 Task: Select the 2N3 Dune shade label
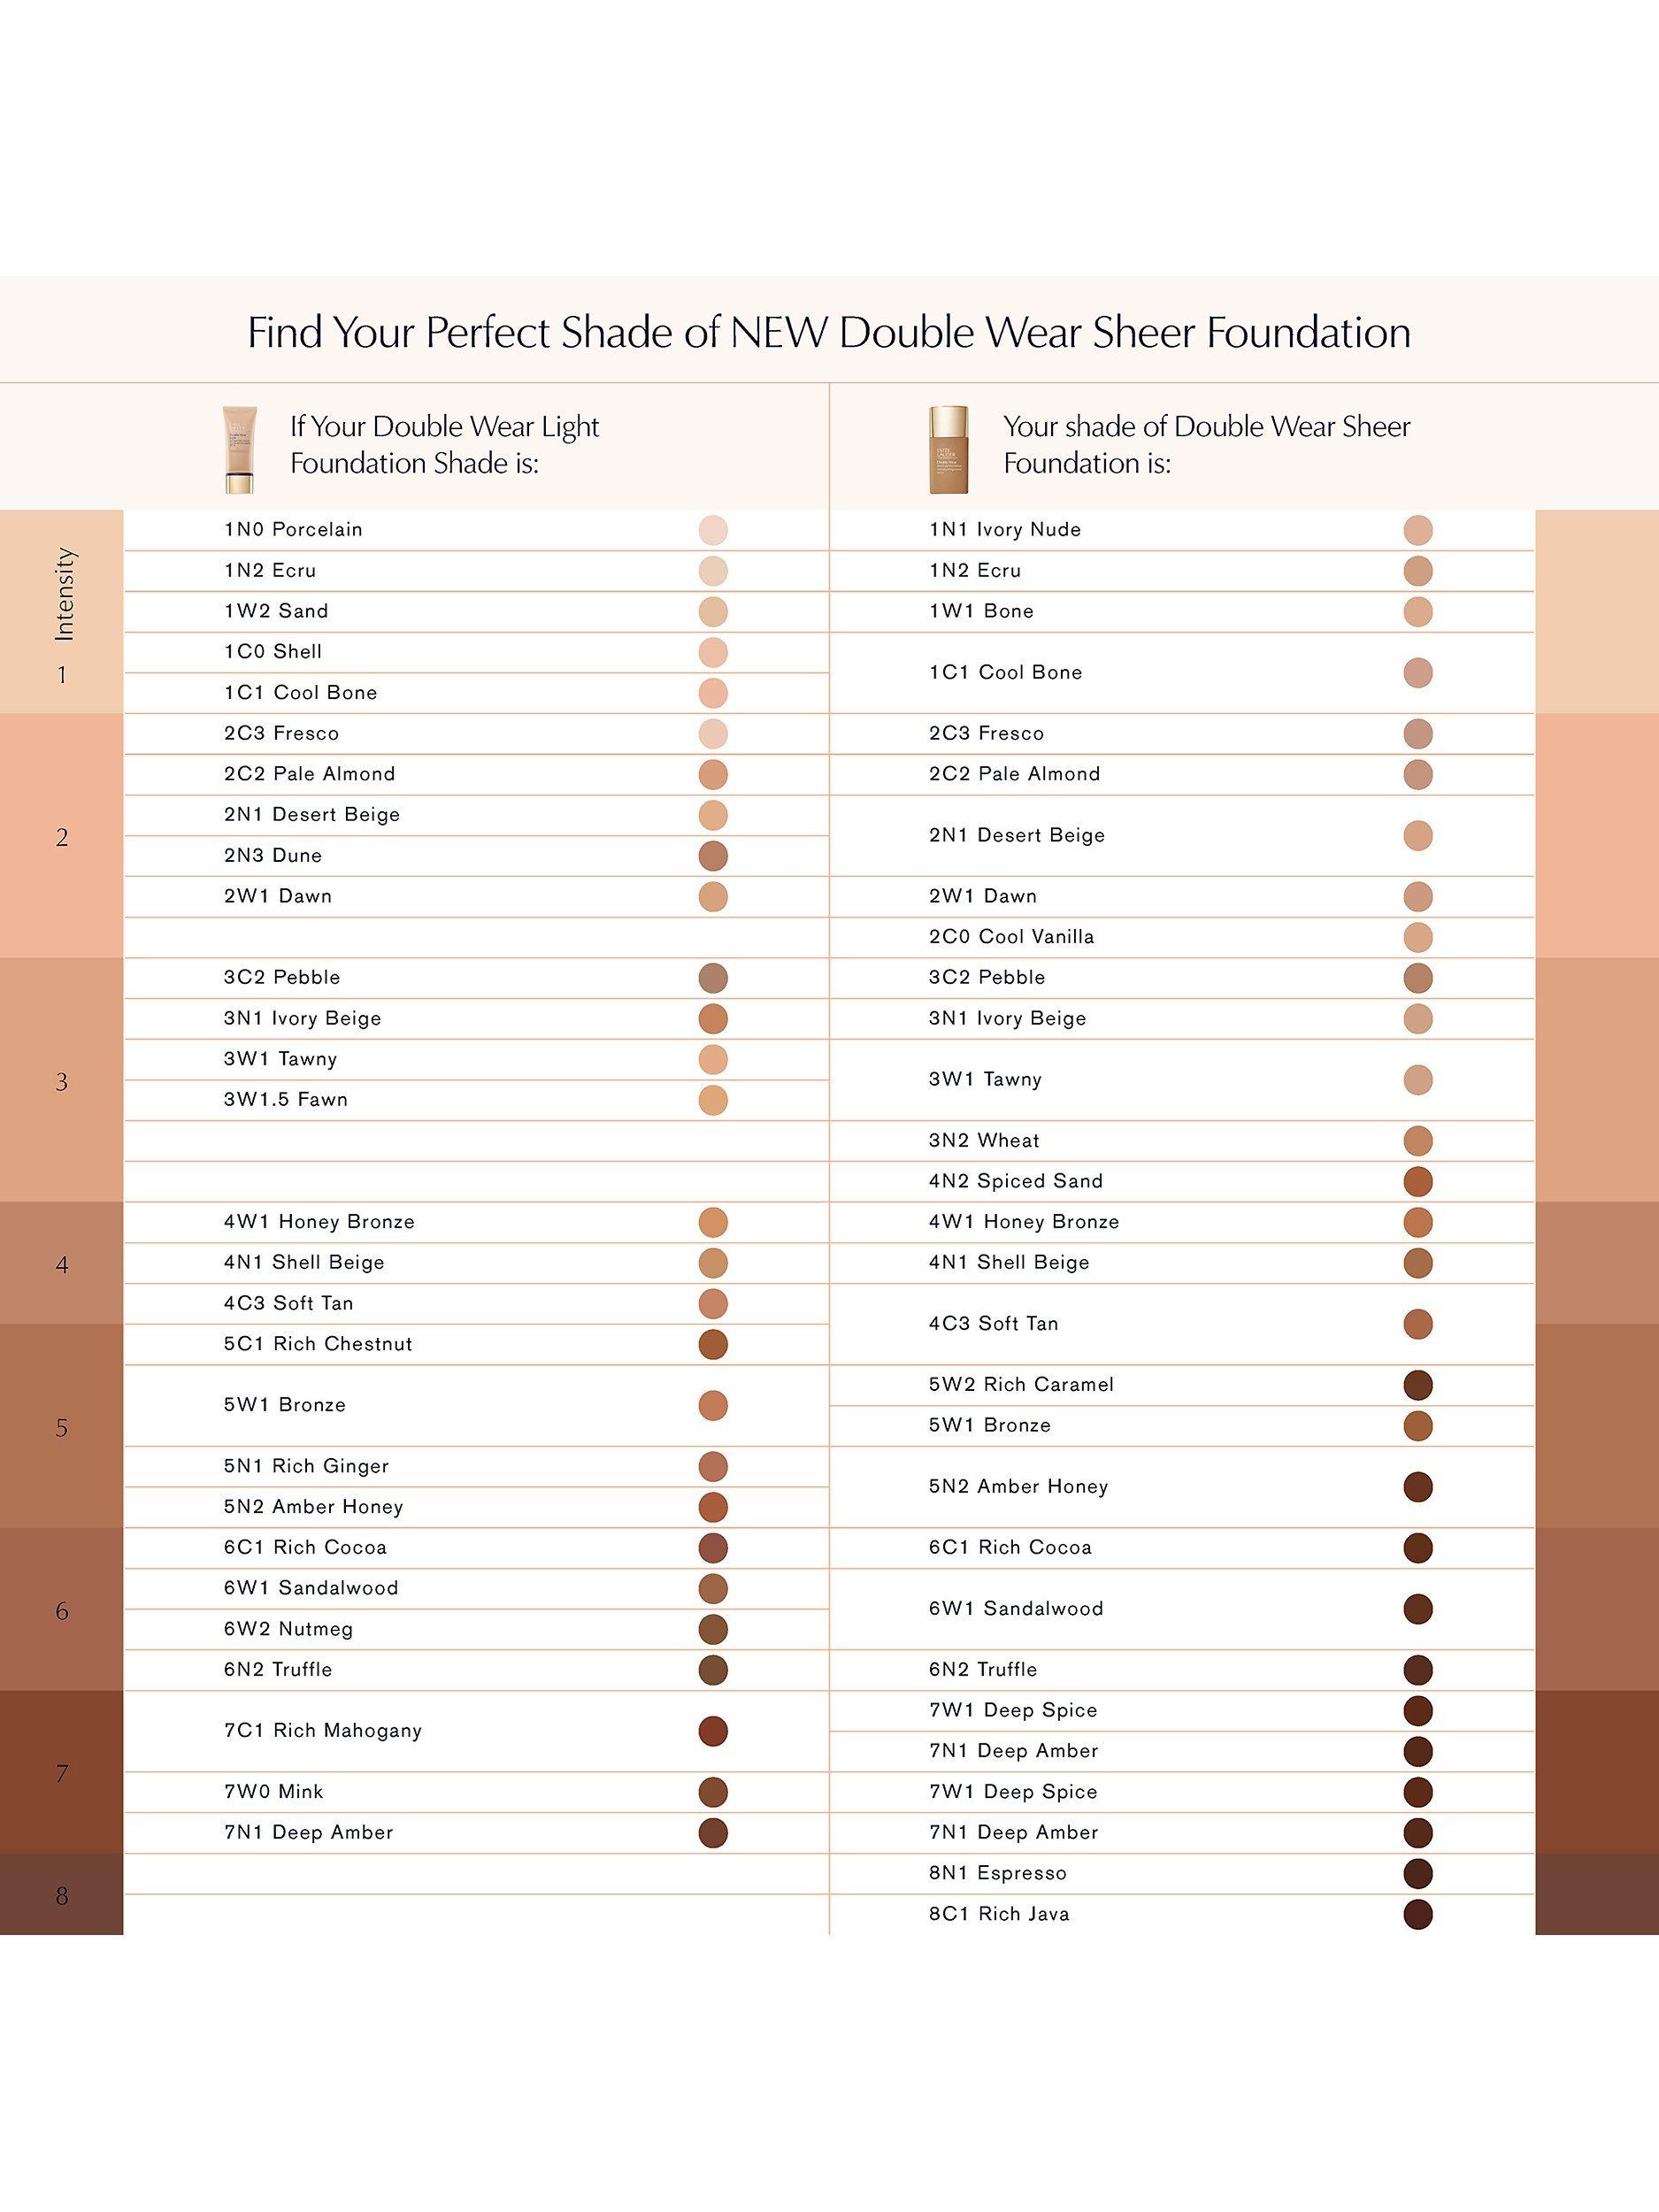273,856
